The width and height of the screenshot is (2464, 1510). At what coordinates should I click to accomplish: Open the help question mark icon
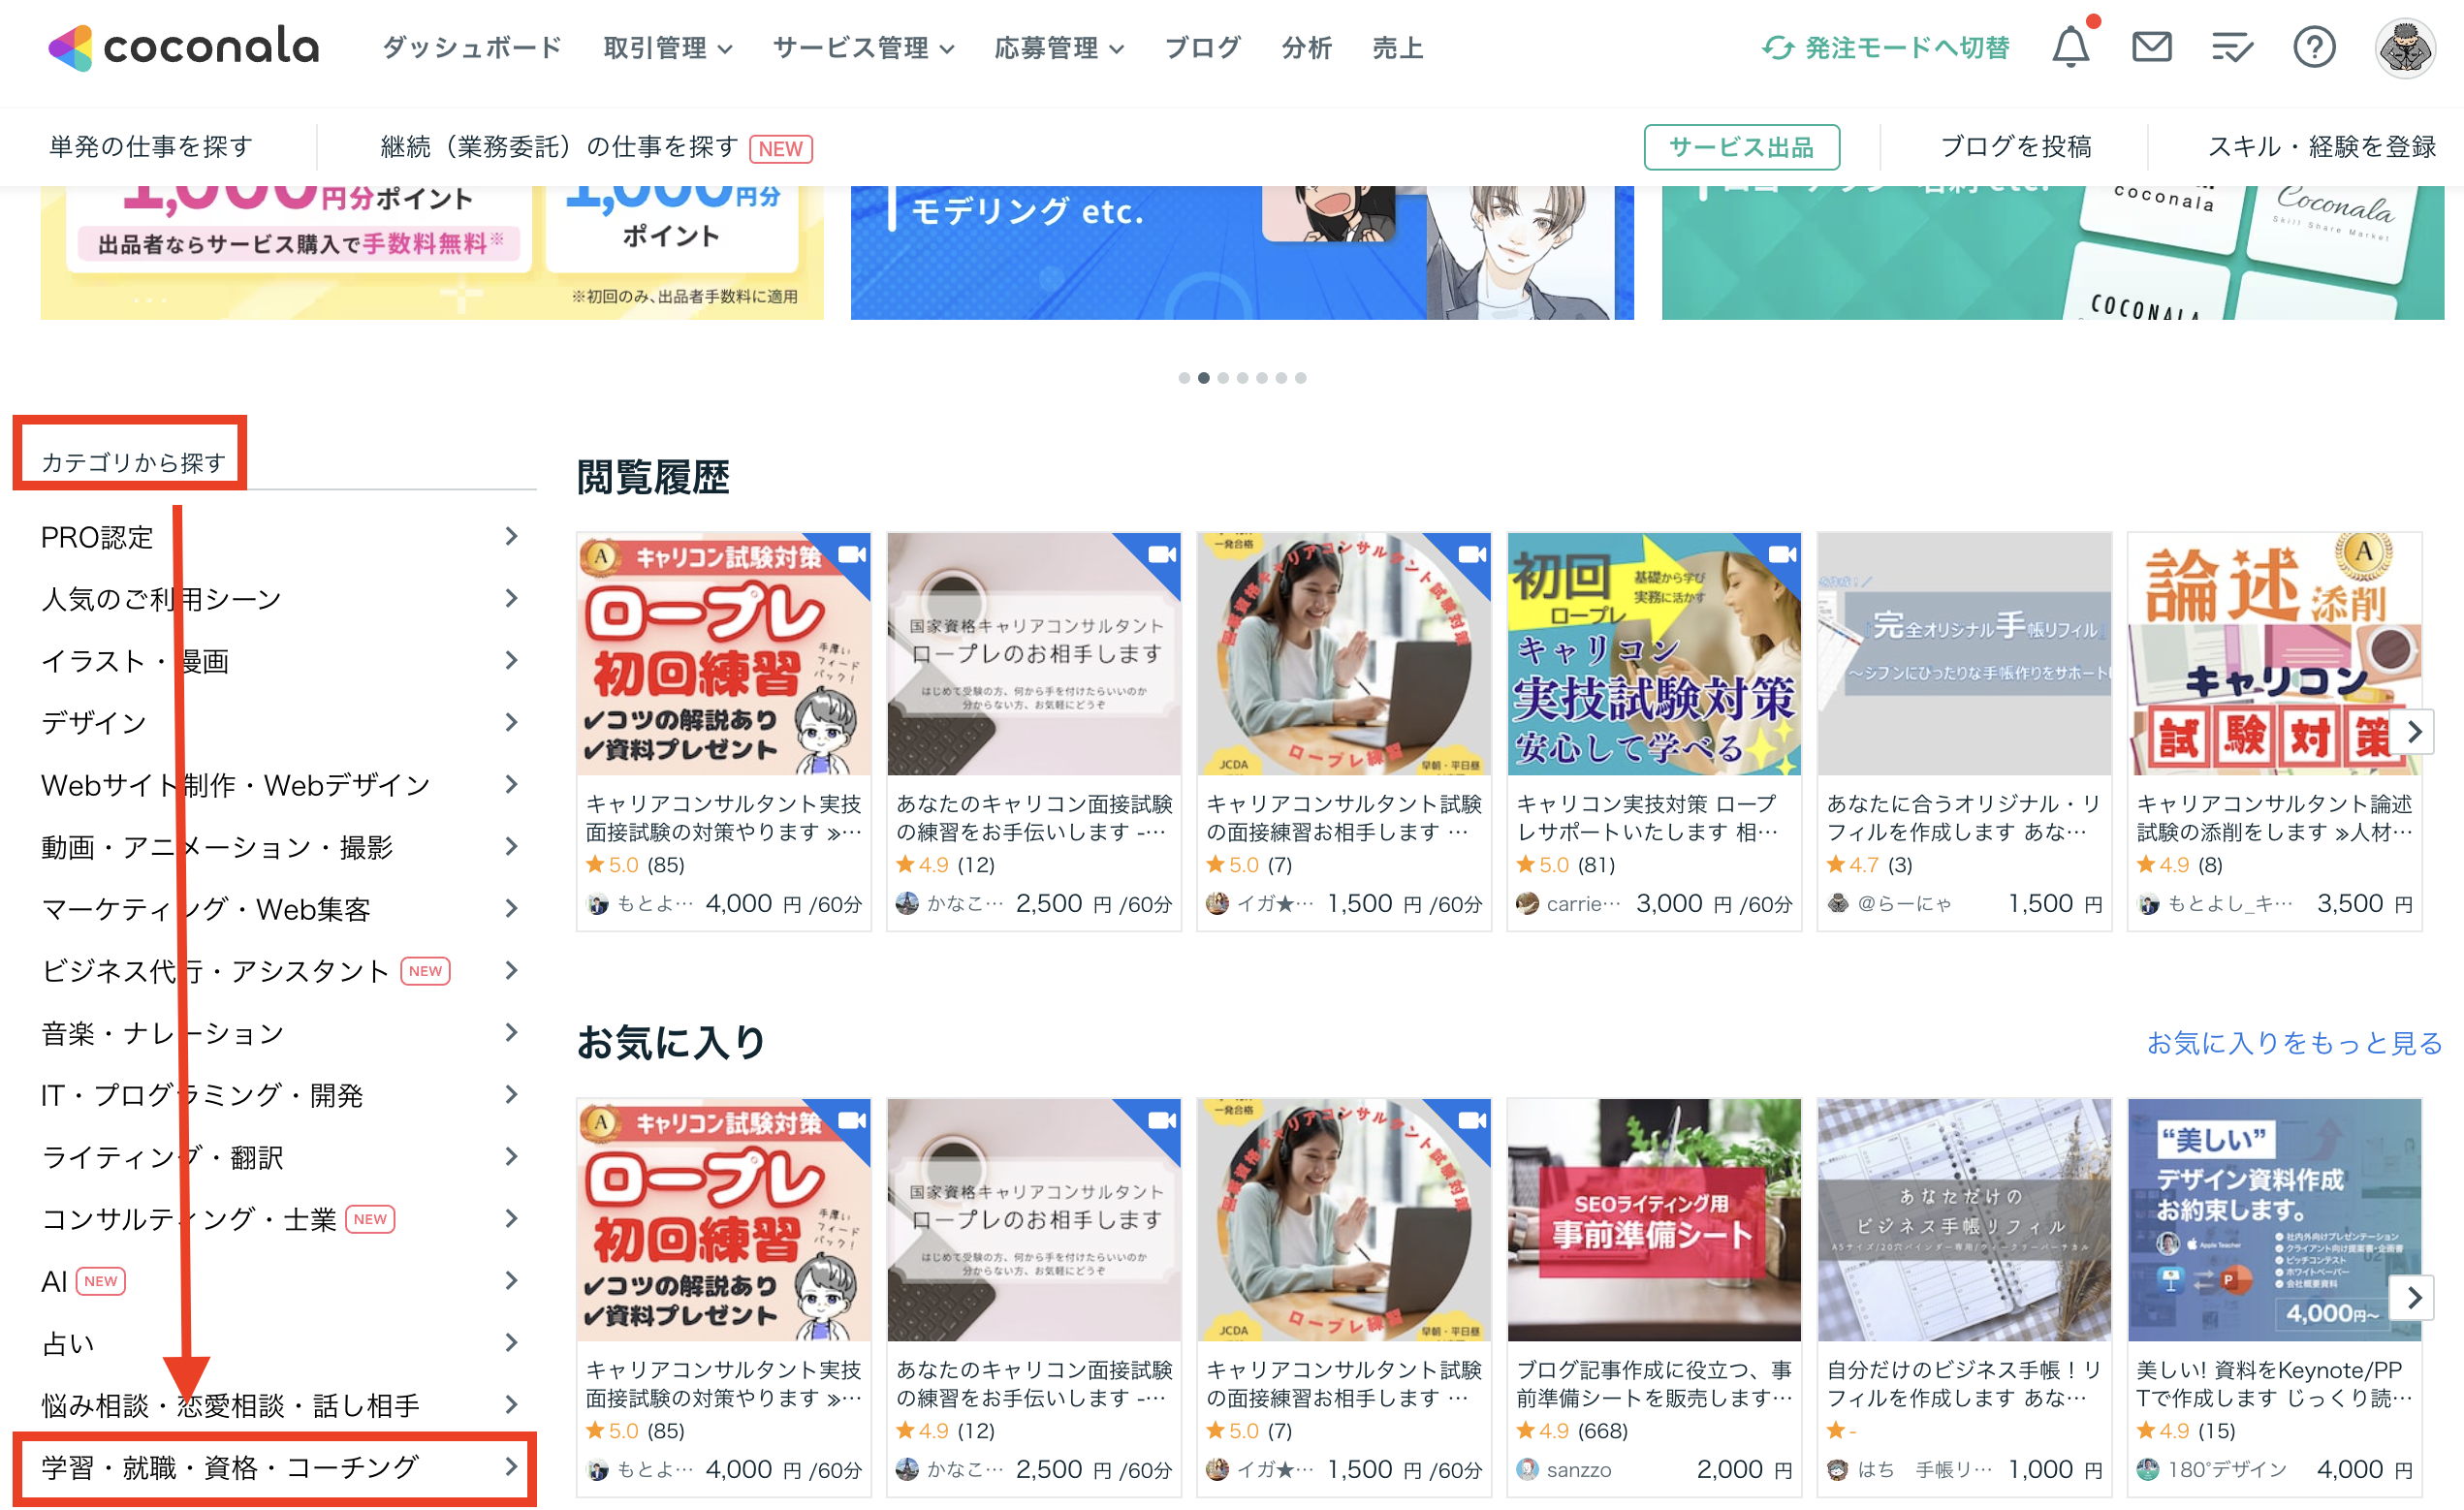click(2313, 47)
